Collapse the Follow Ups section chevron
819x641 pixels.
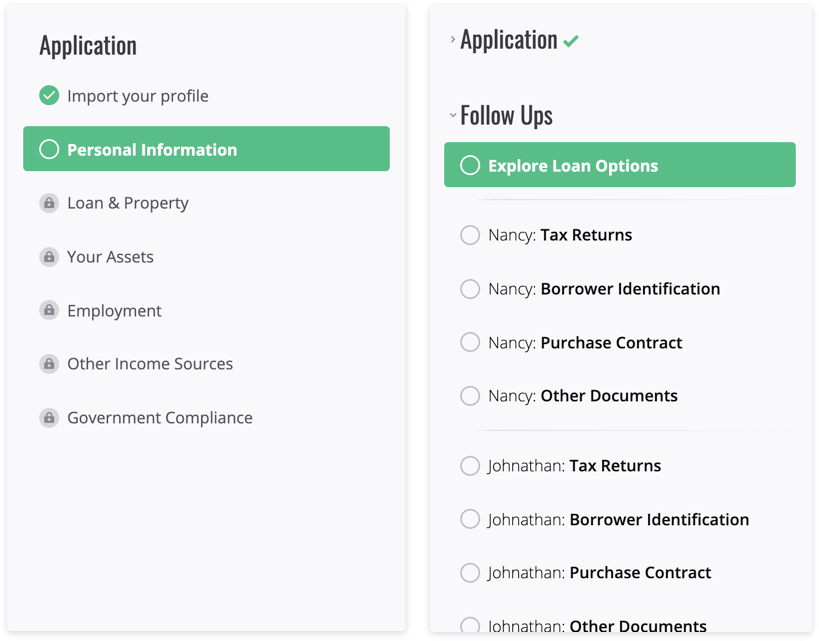(453, 115)
